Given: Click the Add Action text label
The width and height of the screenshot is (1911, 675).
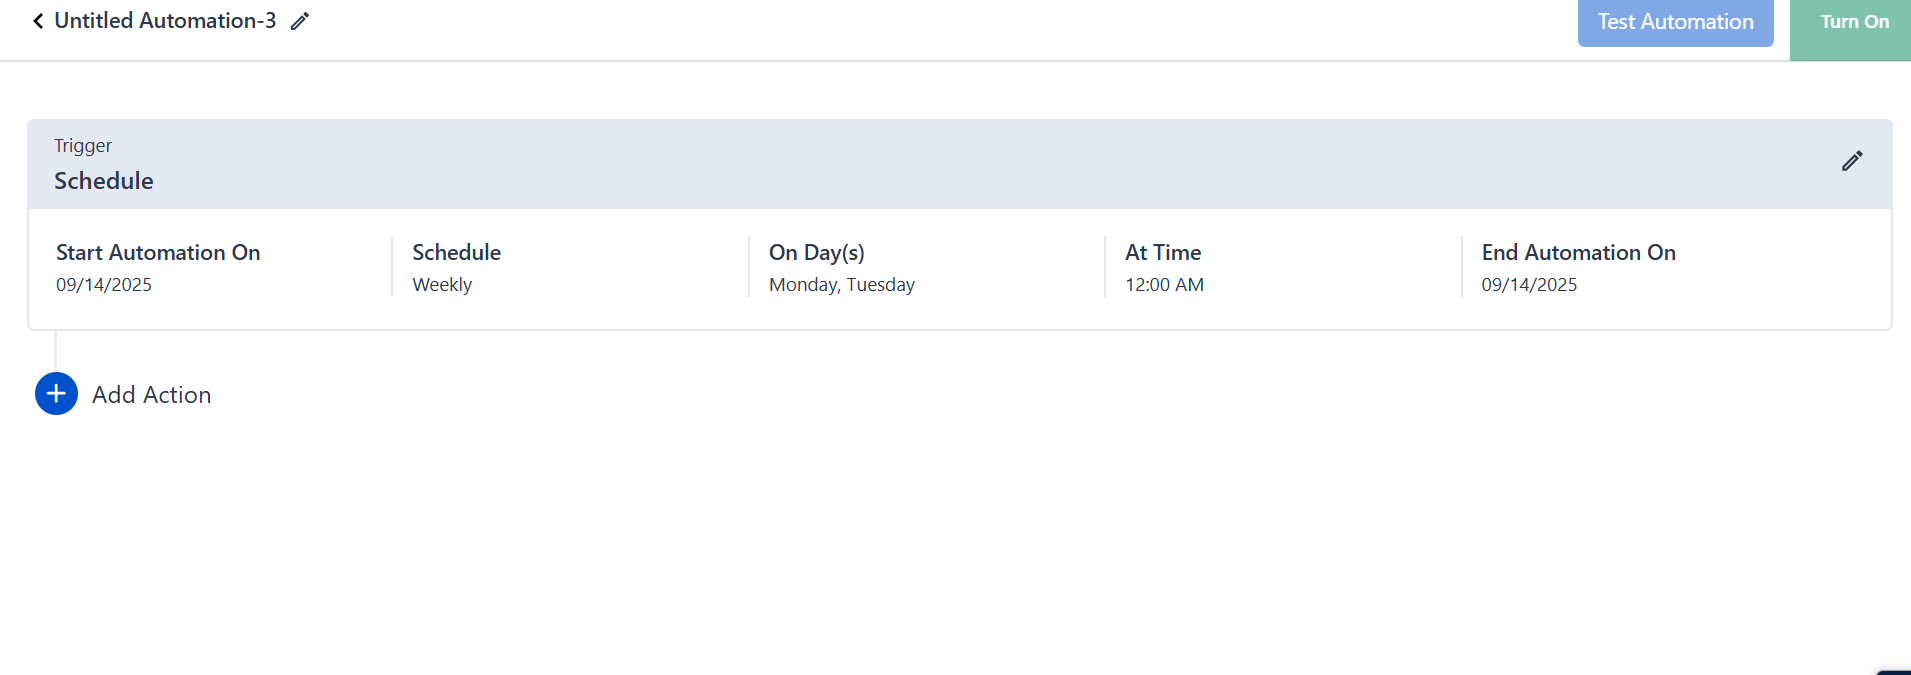Looking at the screenshot, I should point(152,395).
